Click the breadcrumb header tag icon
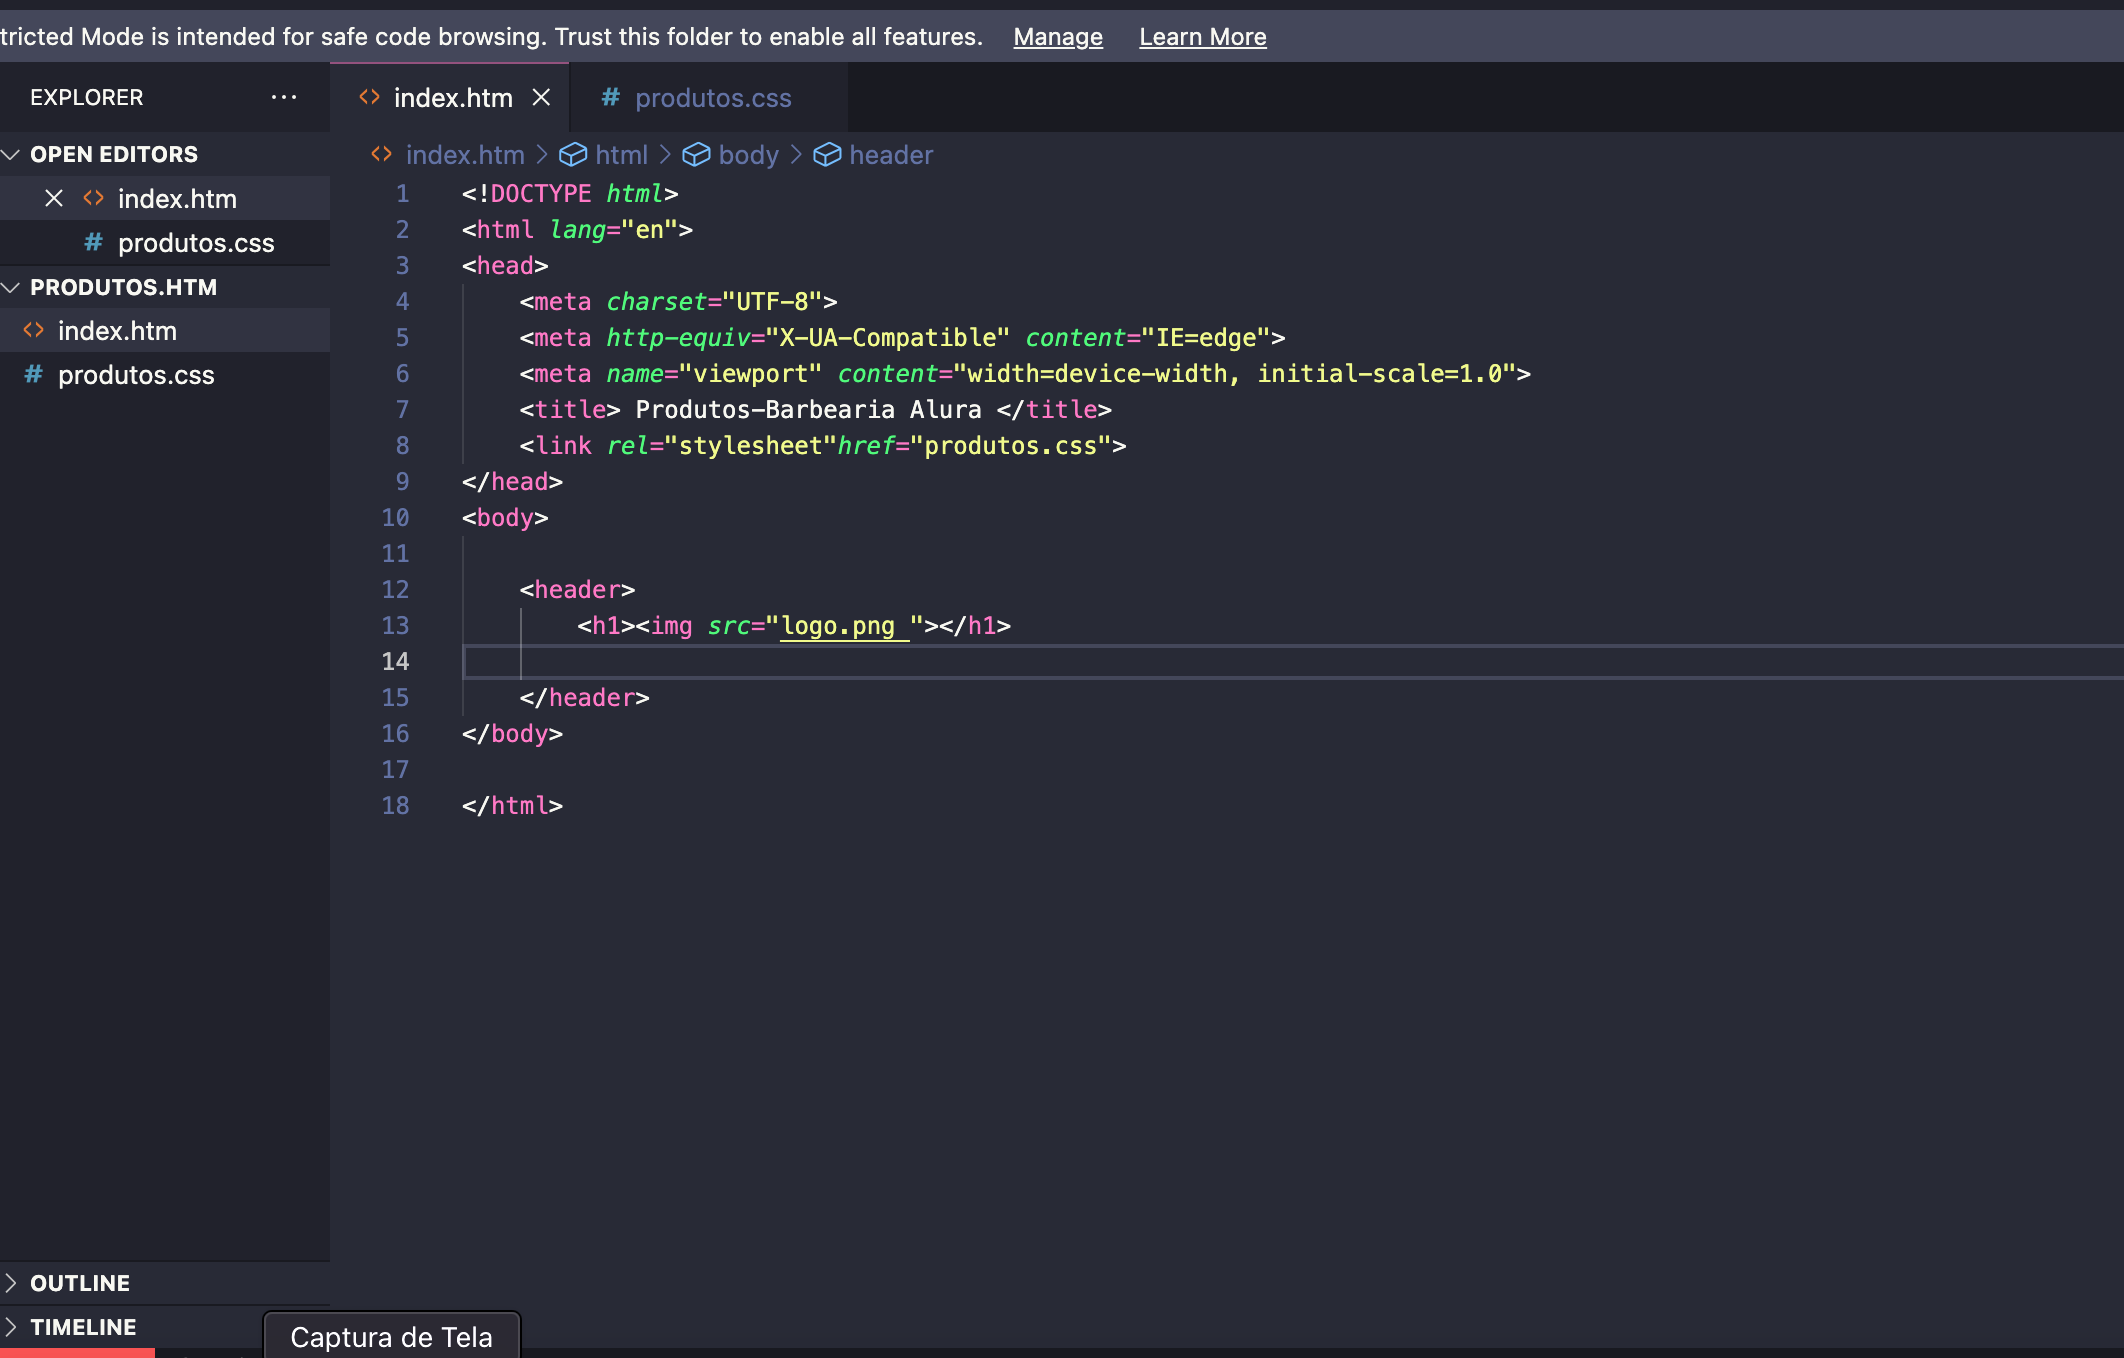Image resolution: width=2124 pixels, height=1358 pixels. point(827,153)
